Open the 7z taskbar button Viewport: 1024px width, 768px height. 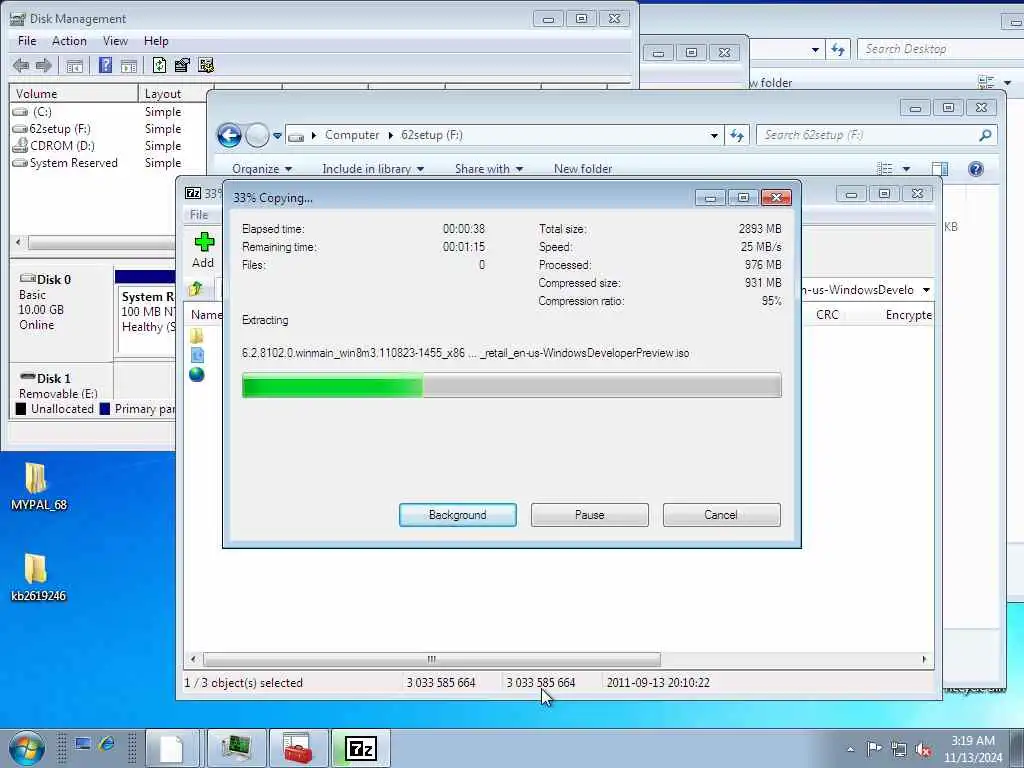pos(360,748)
